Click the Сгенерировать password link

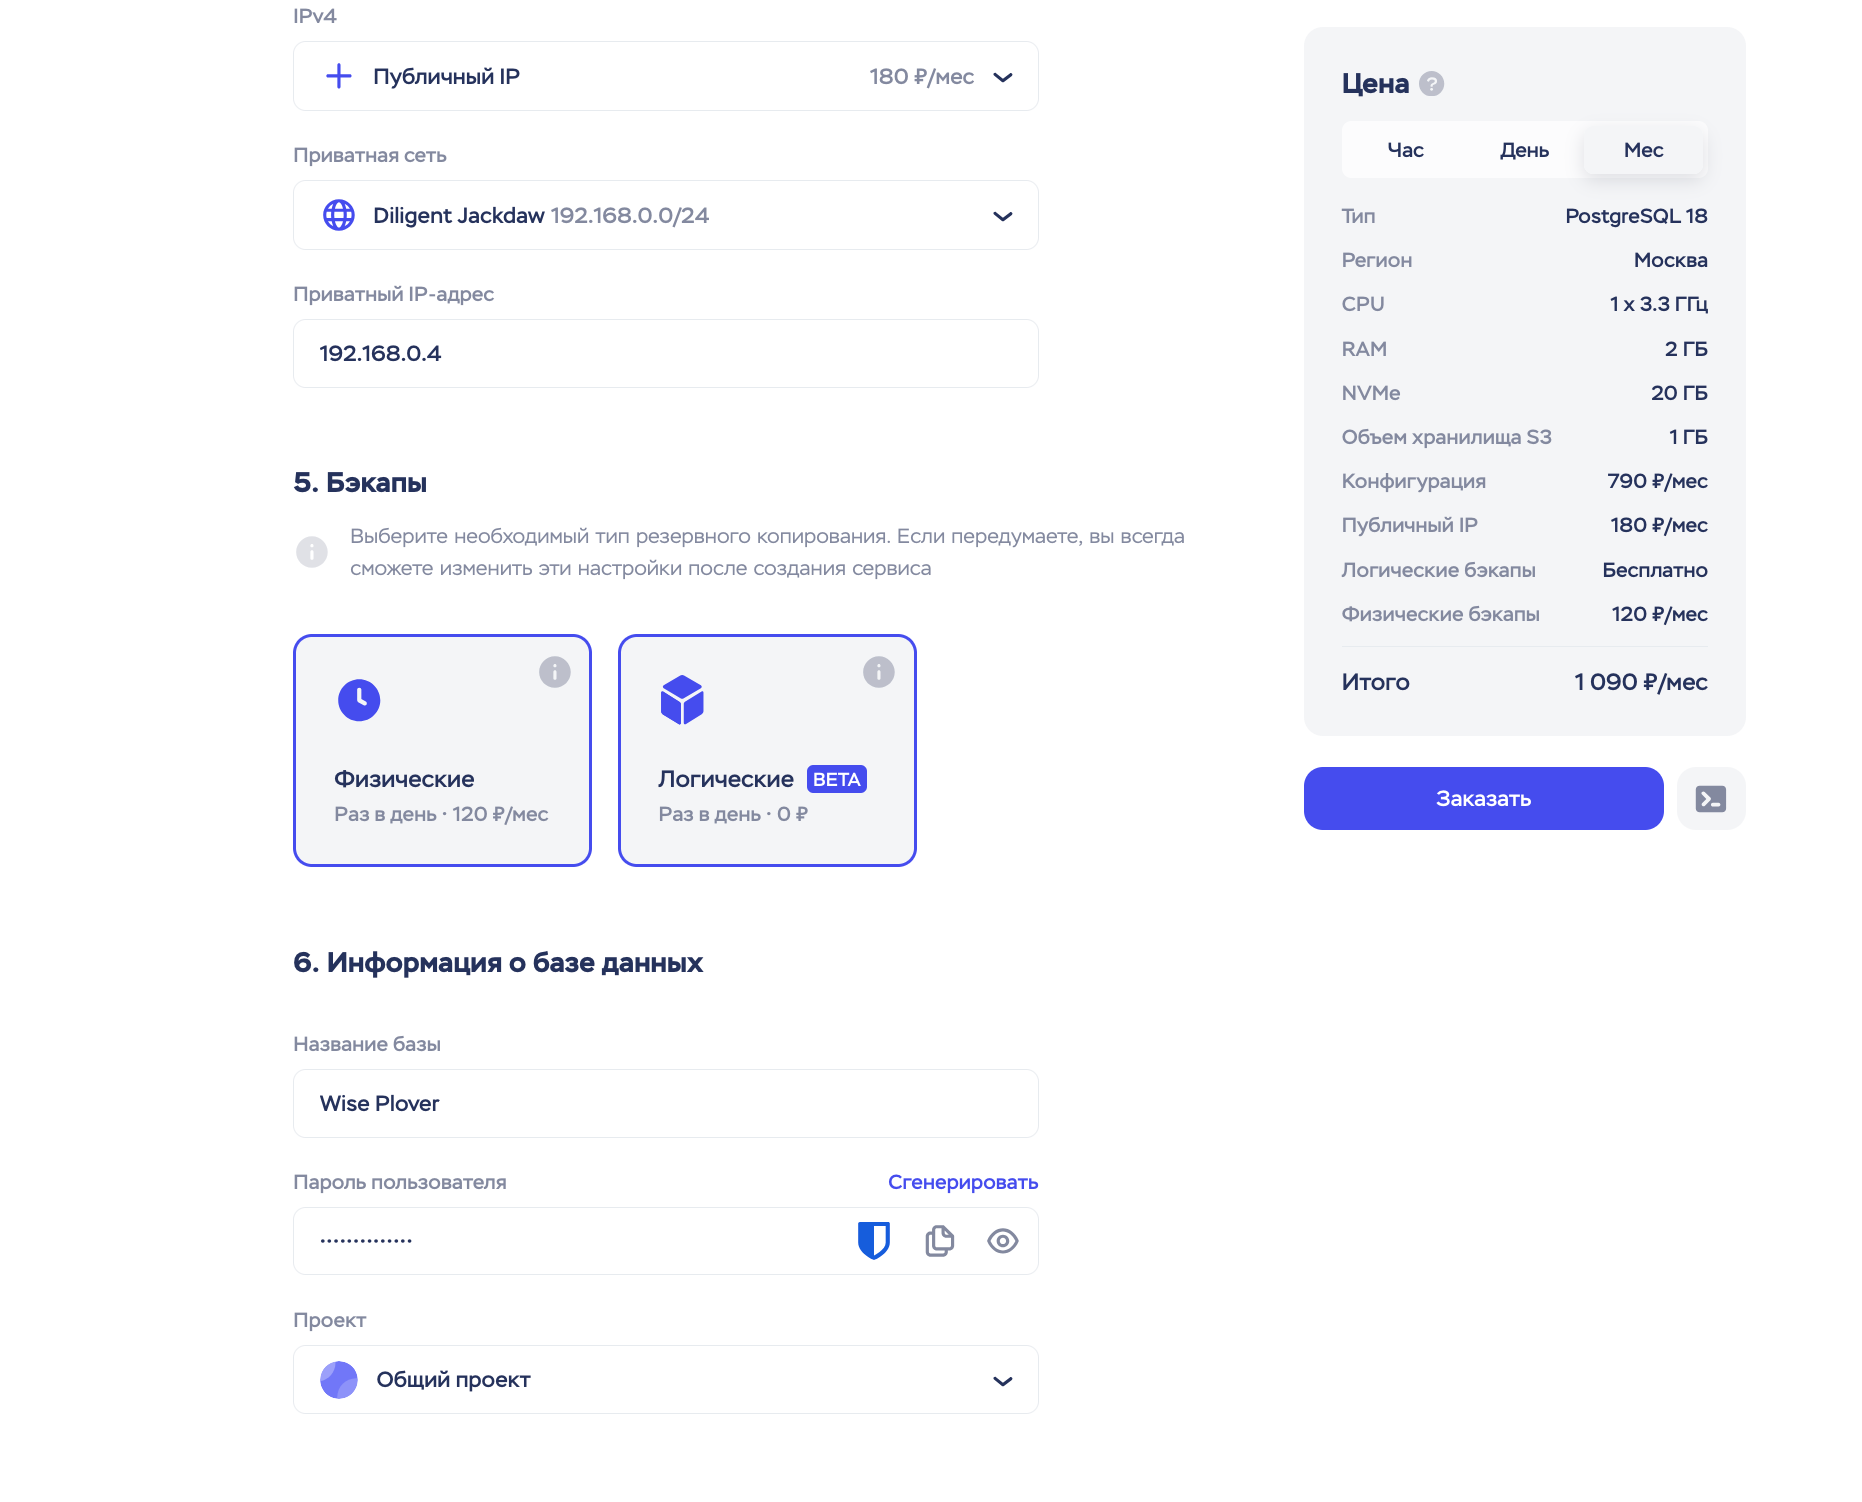pyautogui.click(x=962, y=1182)
